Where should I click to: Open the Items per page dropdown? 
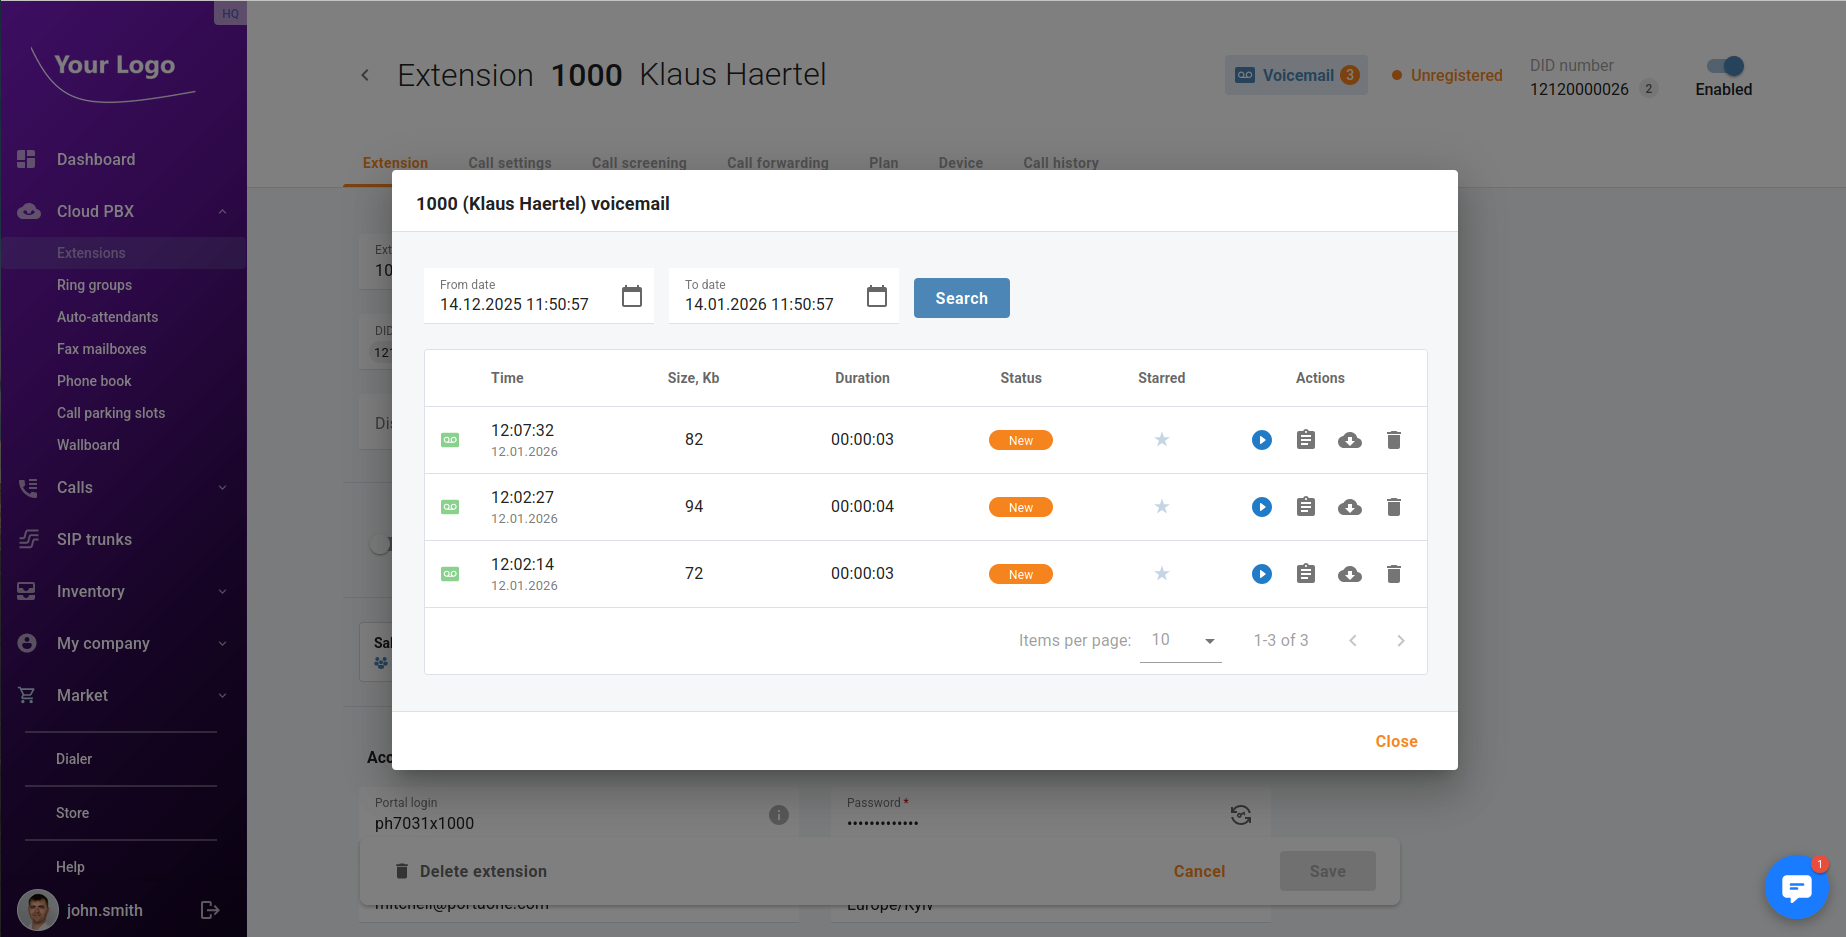[1180, 640]
